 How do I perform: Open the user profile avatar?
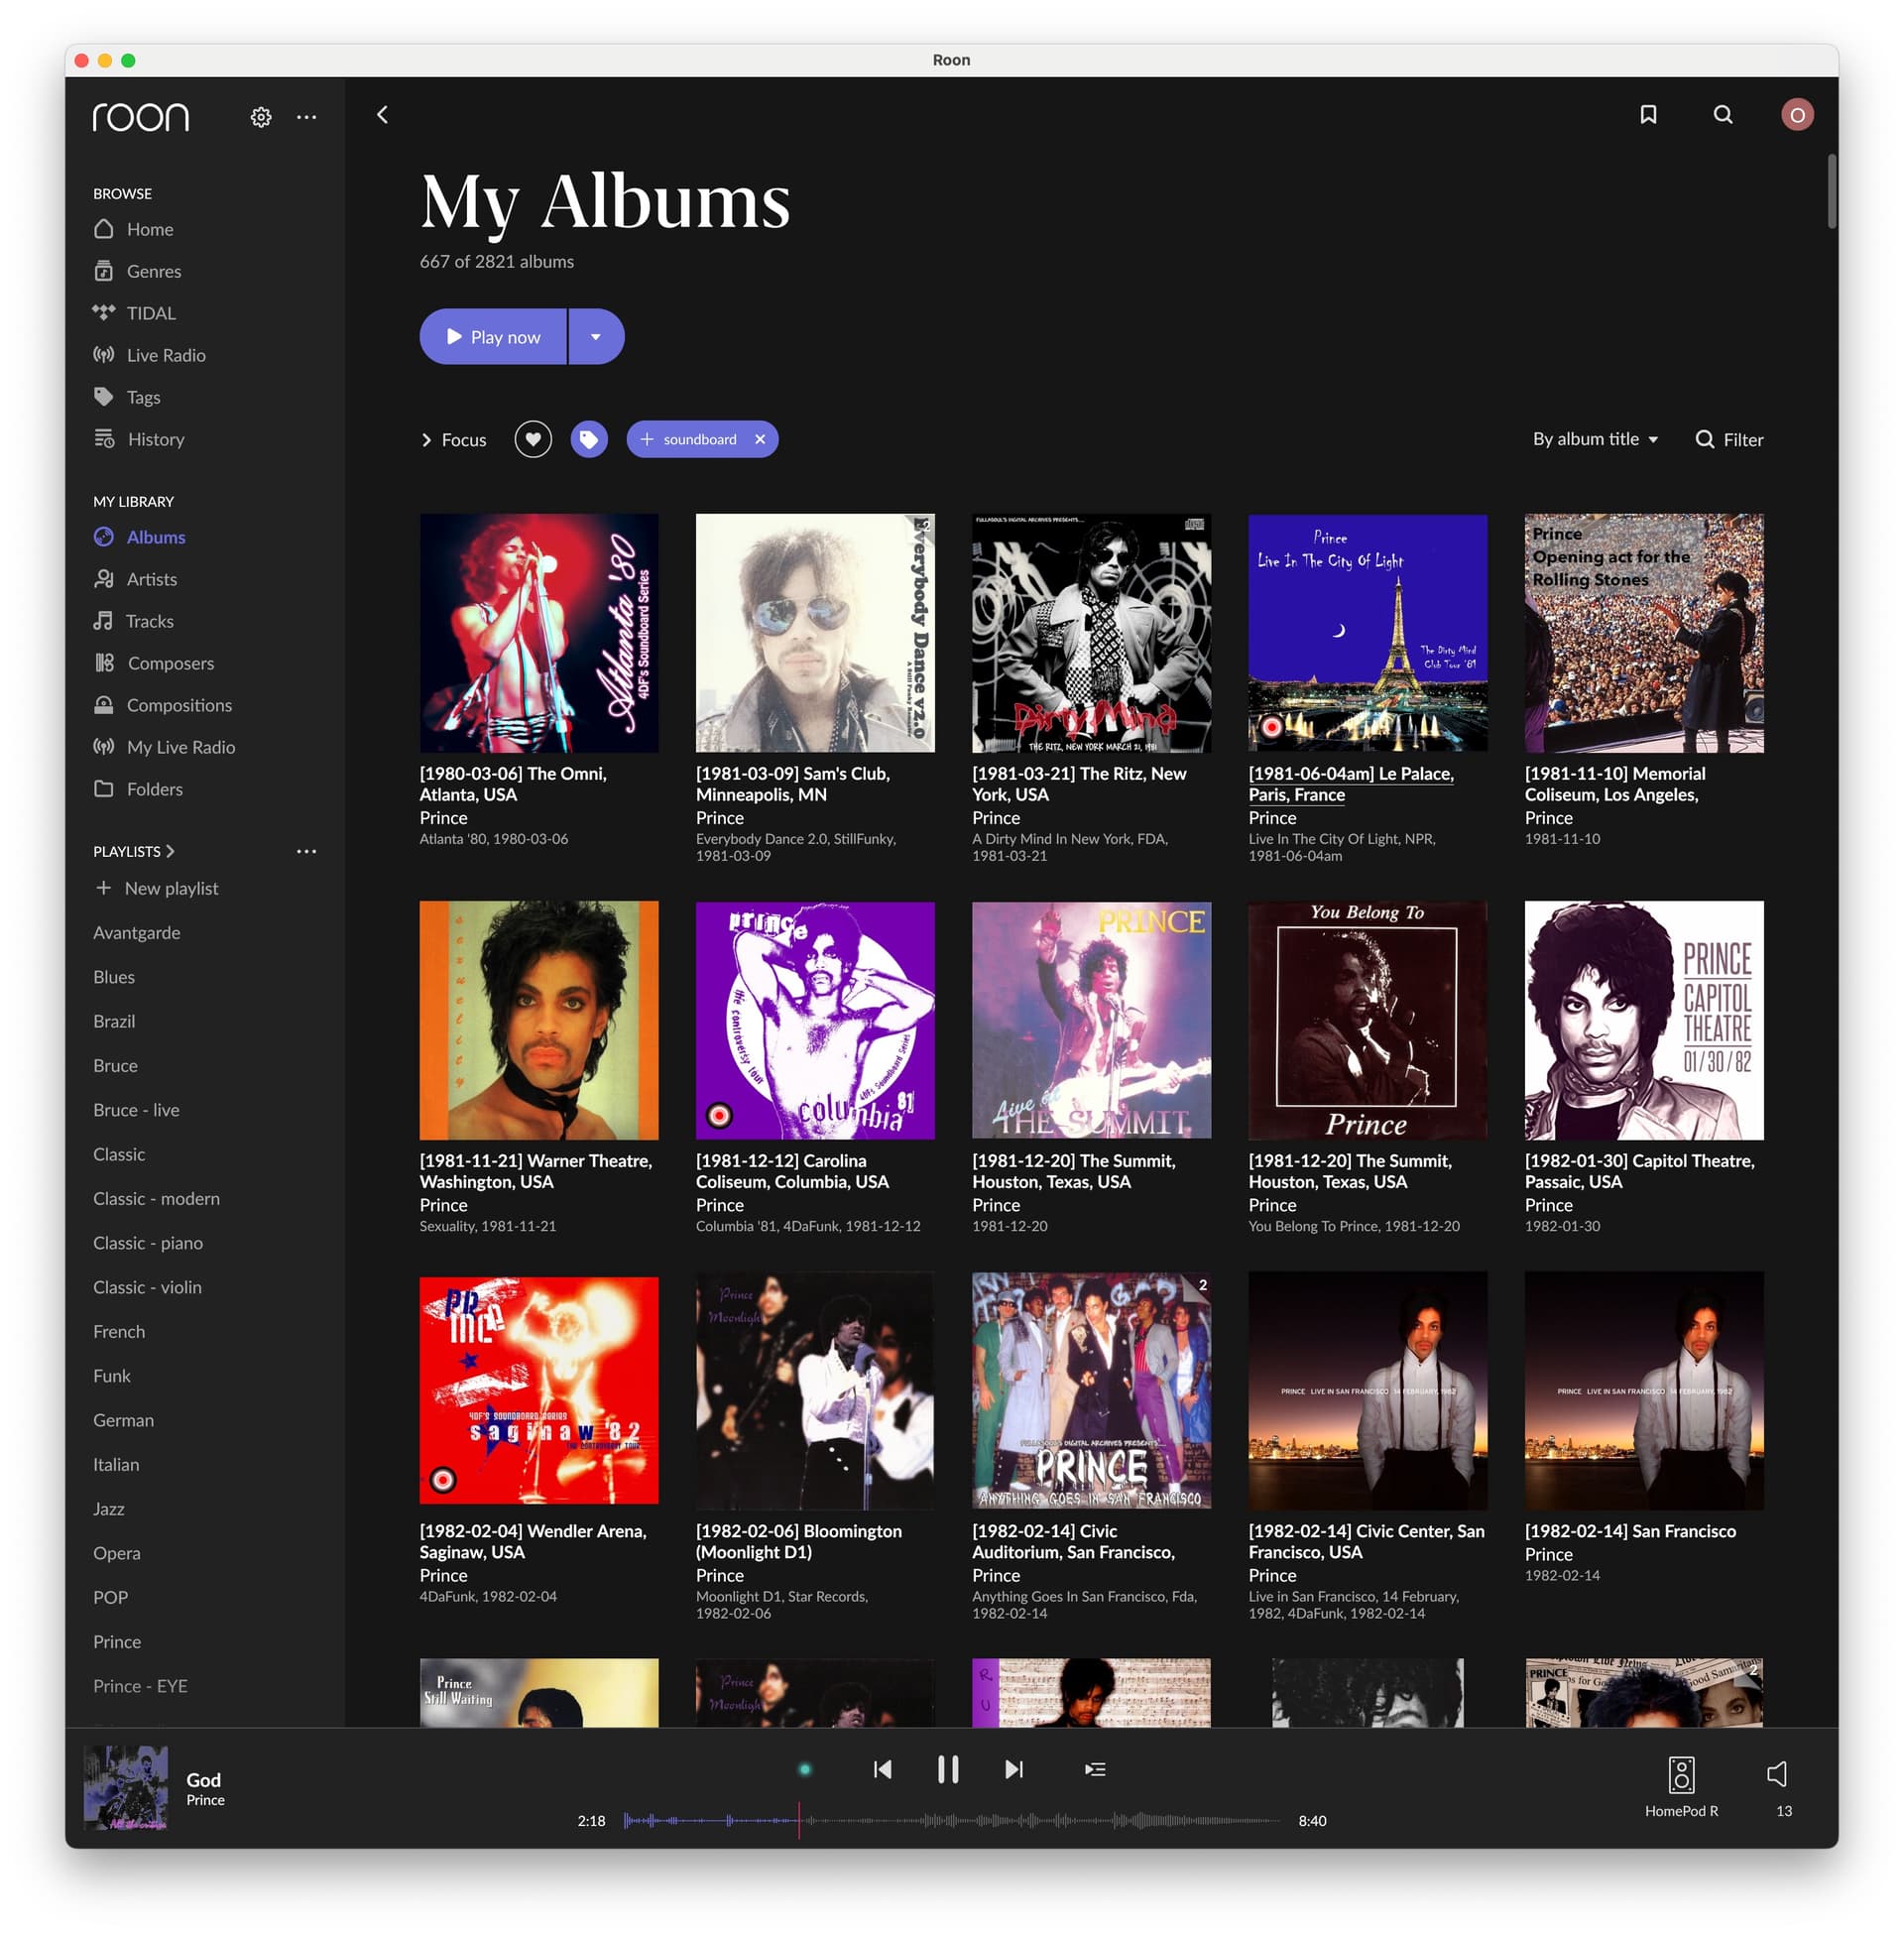pyautogui.click(x=1797, y=115)
